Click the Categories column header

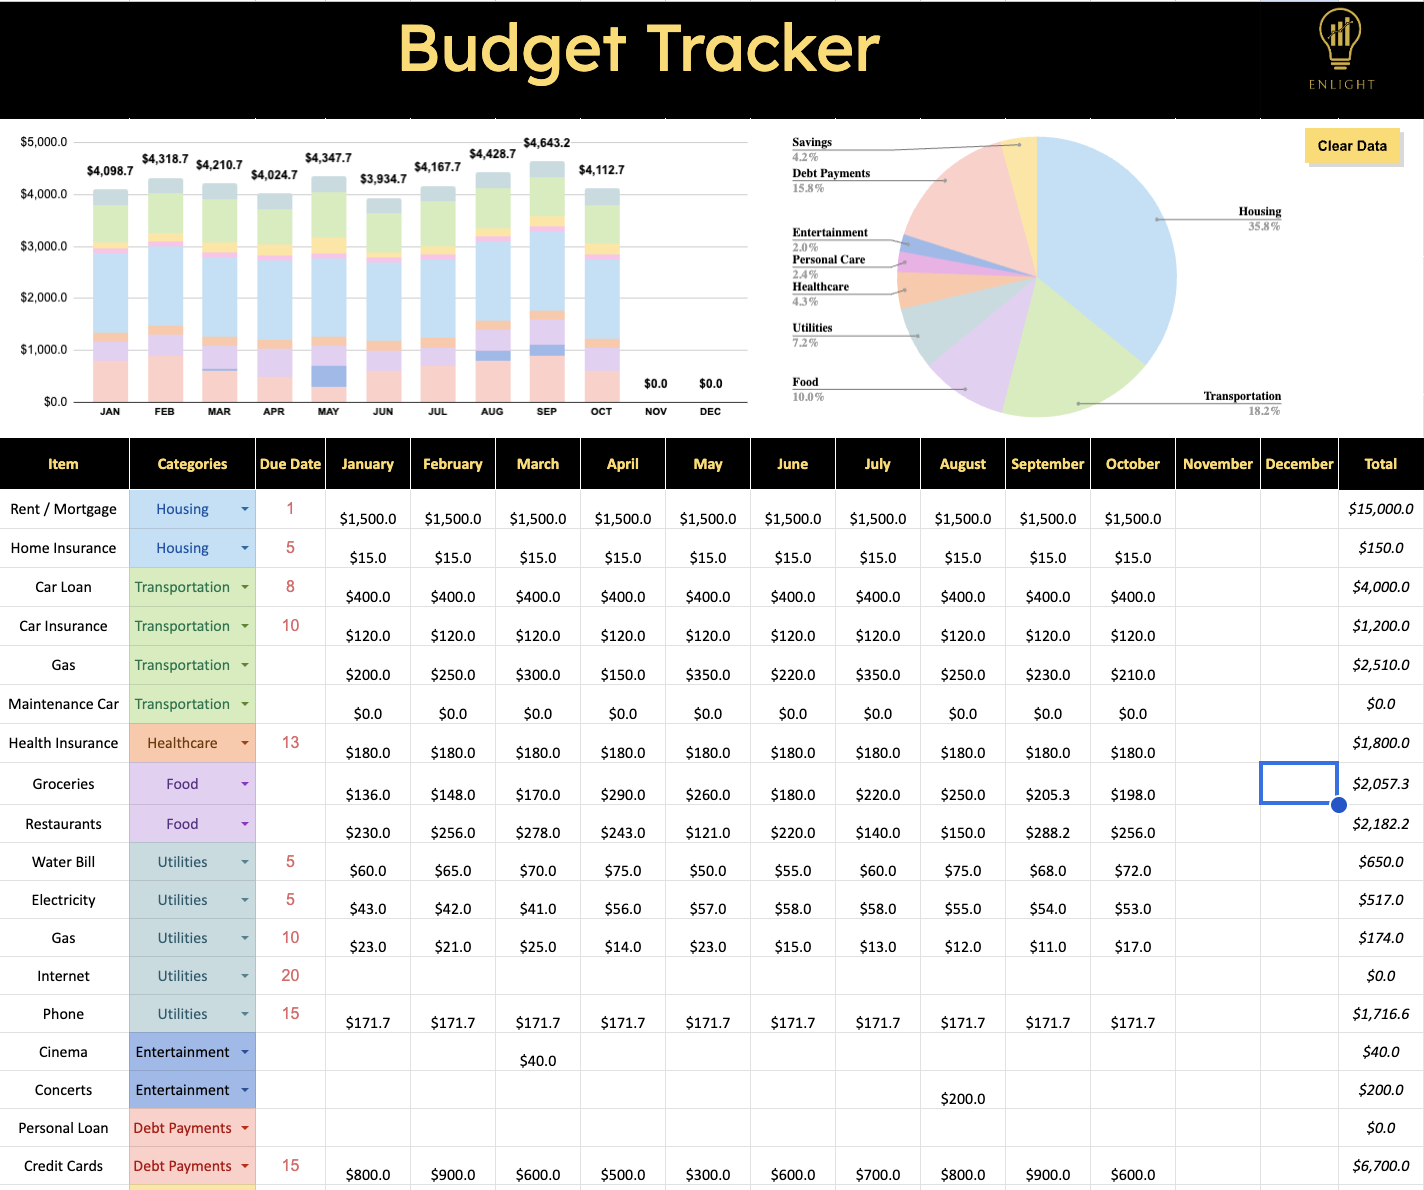192,464
